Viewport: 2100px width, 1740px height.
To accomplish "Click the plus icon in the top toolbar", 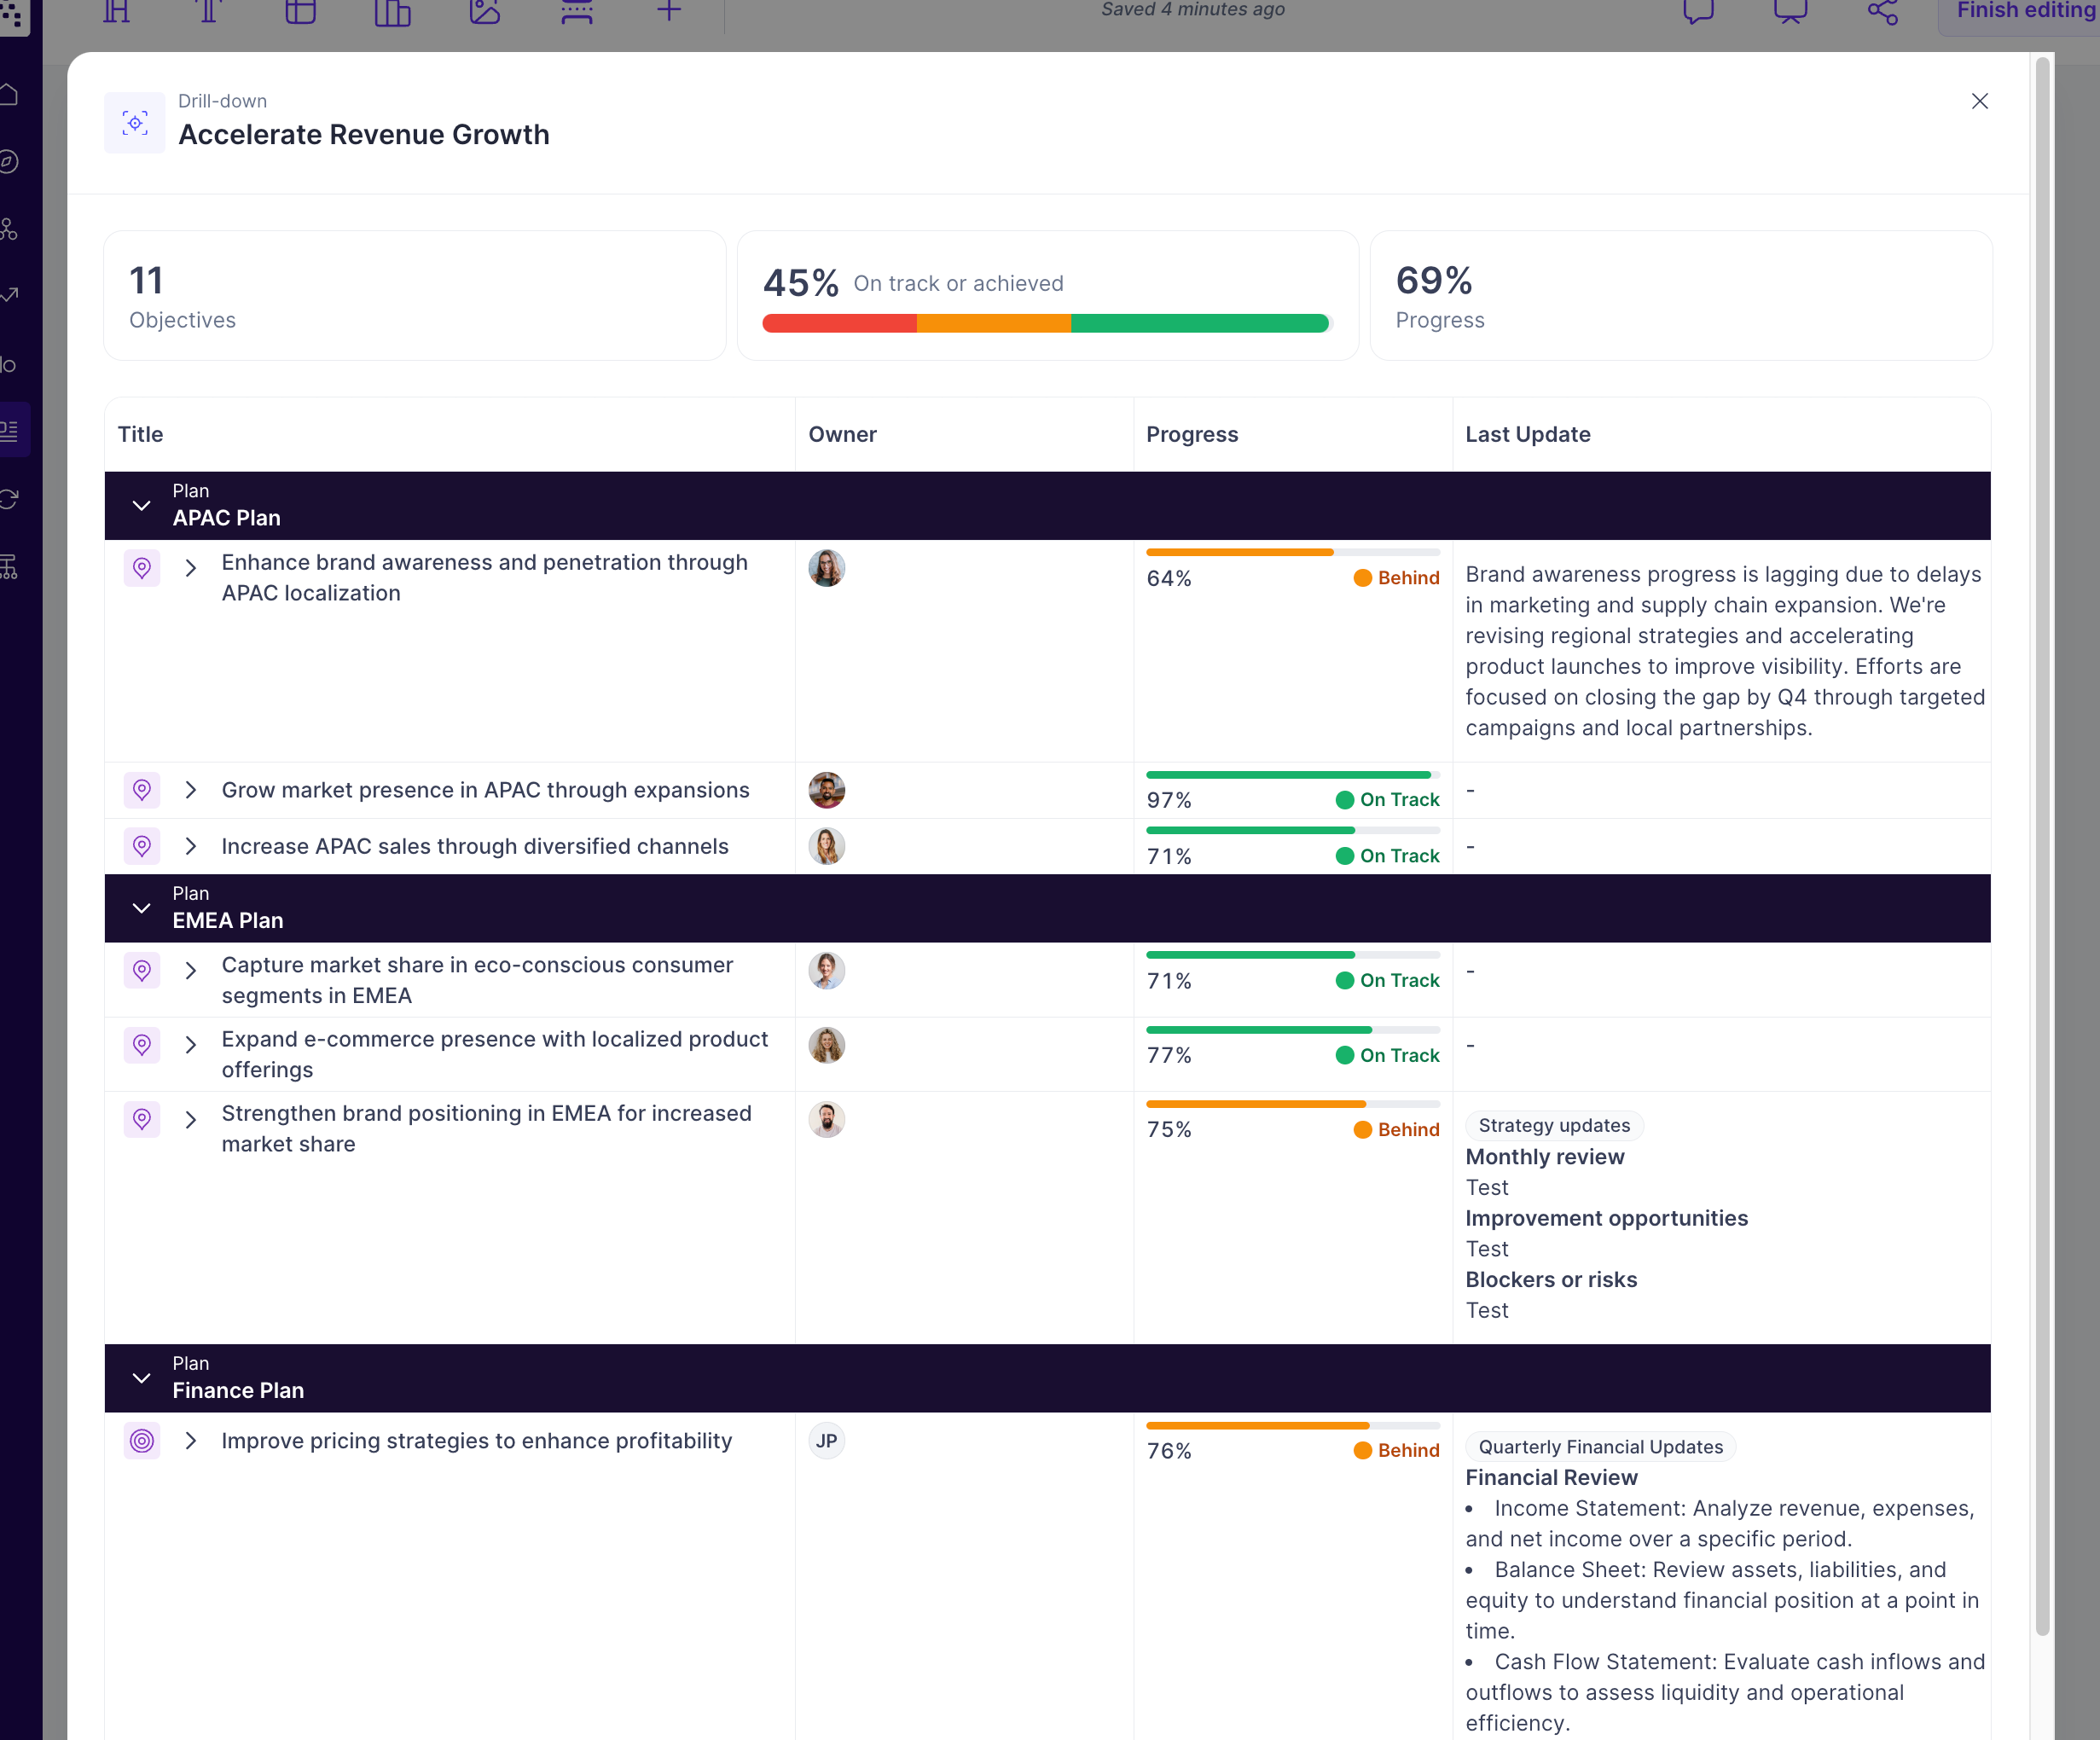I will 669,12.
